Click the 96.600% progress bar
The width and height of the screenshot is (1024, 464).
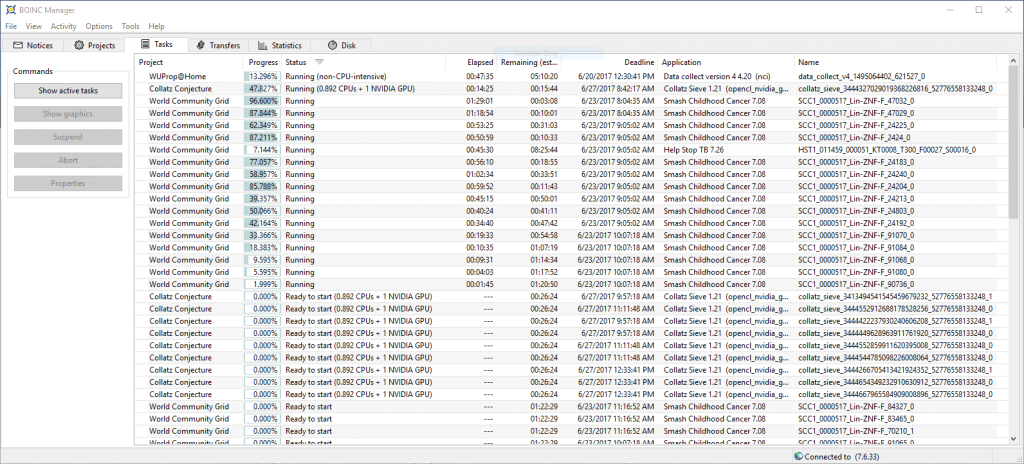pos(262,101)
